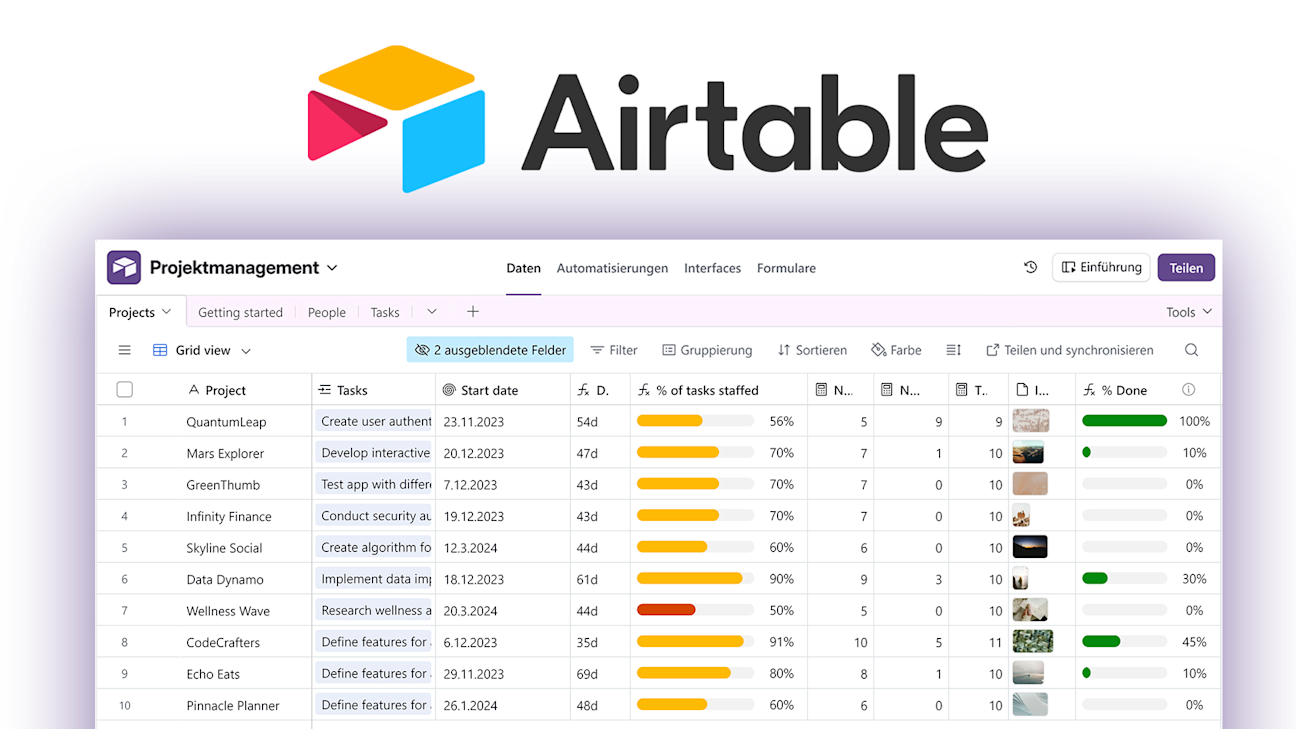Open the CodeCrafters image thumbnail
Viewport: 1296px width, 729px height.
click(1033, 642)
